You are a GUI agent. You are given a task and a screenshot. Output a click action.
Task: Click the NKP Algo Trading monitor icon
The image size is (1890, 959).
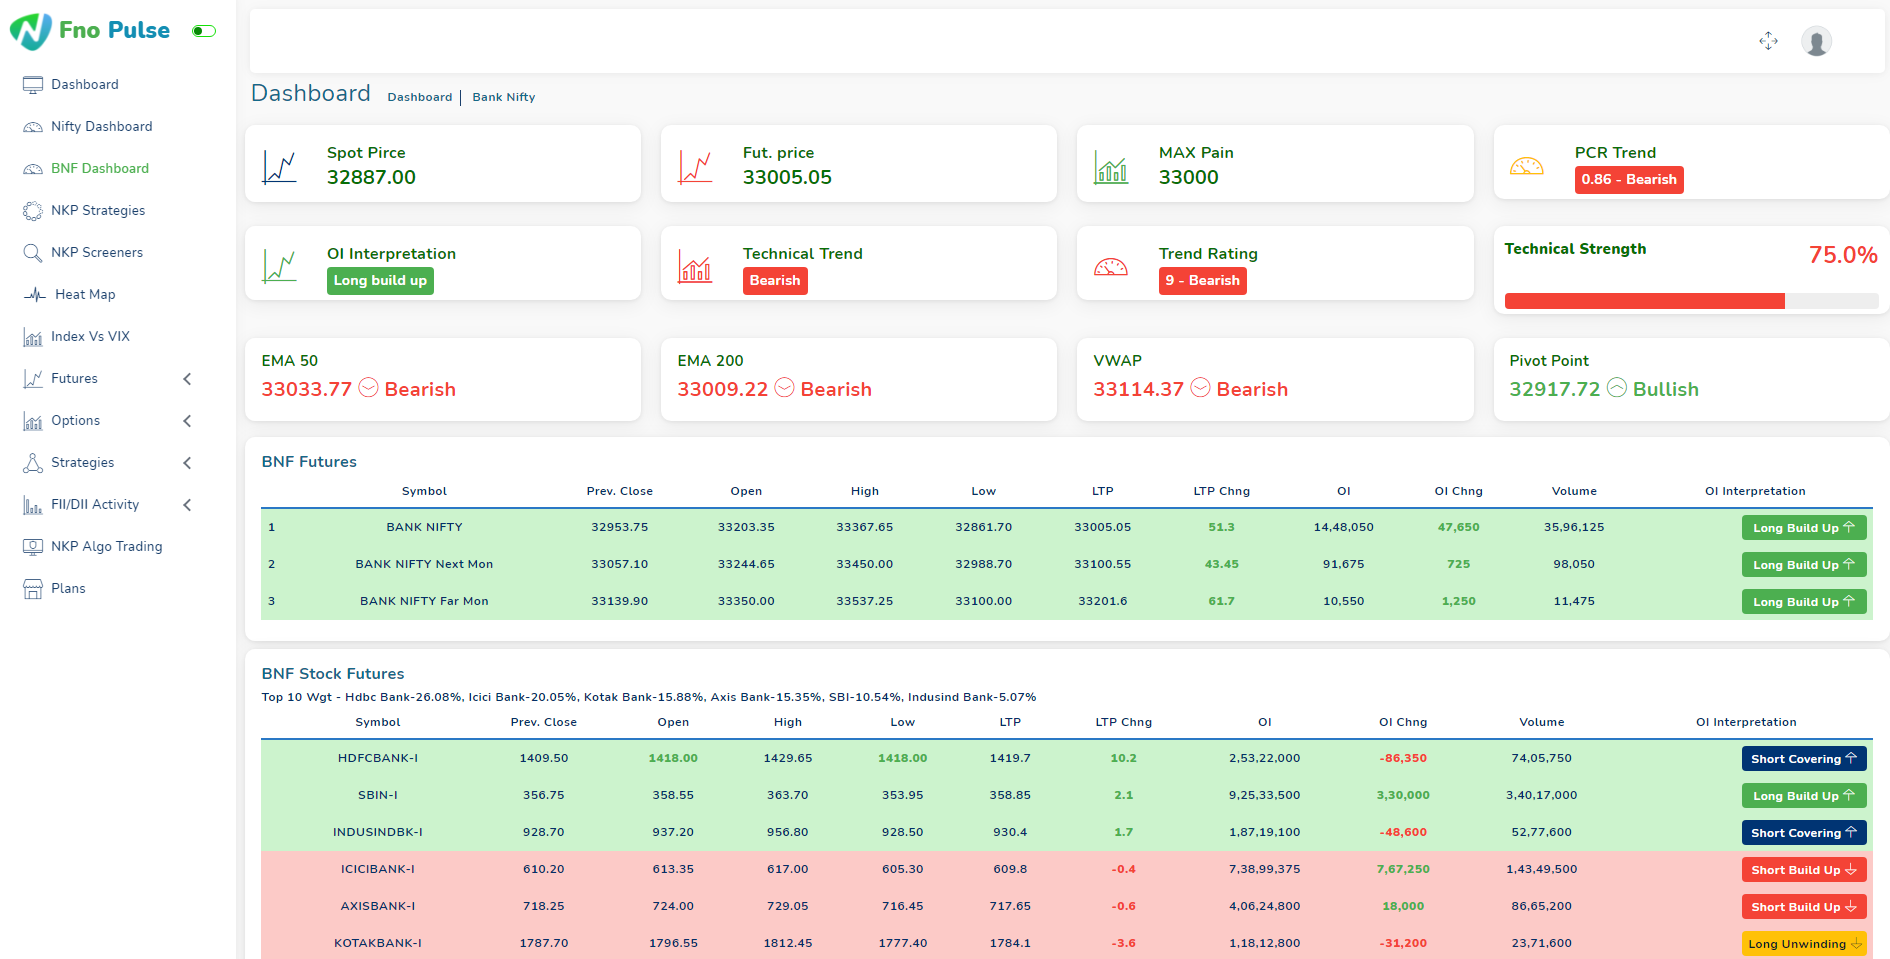tap(33, 547)
